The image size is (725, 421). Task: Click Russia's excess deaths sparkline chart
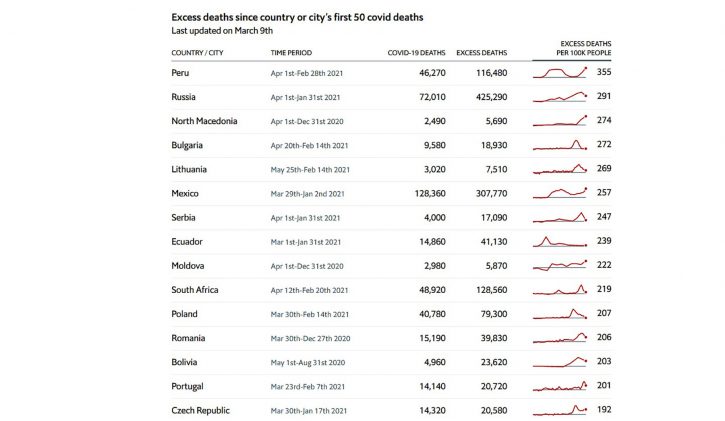click(x=560, y=97)
